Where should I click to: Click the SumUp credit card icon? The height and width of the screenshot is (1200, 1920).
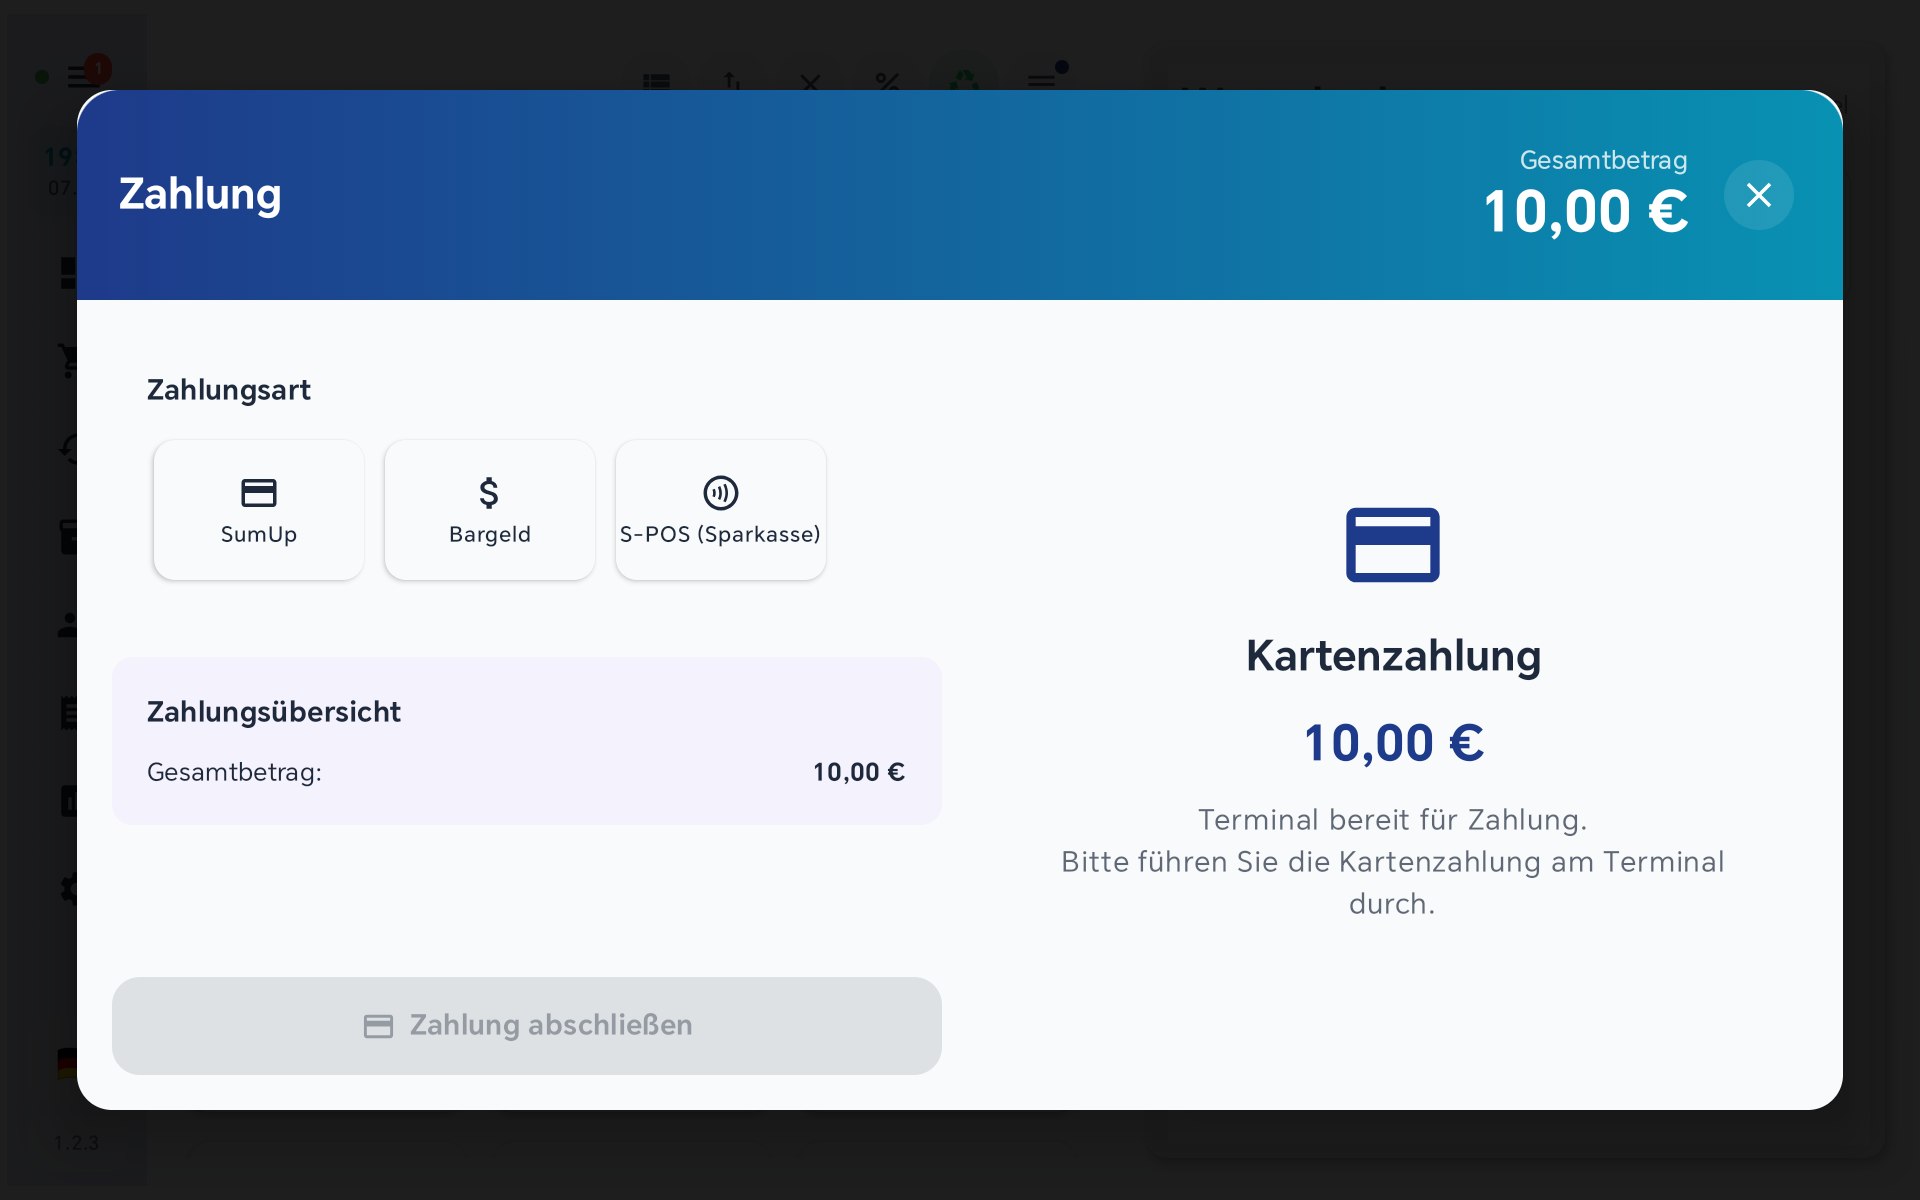(x=259, y=493)
